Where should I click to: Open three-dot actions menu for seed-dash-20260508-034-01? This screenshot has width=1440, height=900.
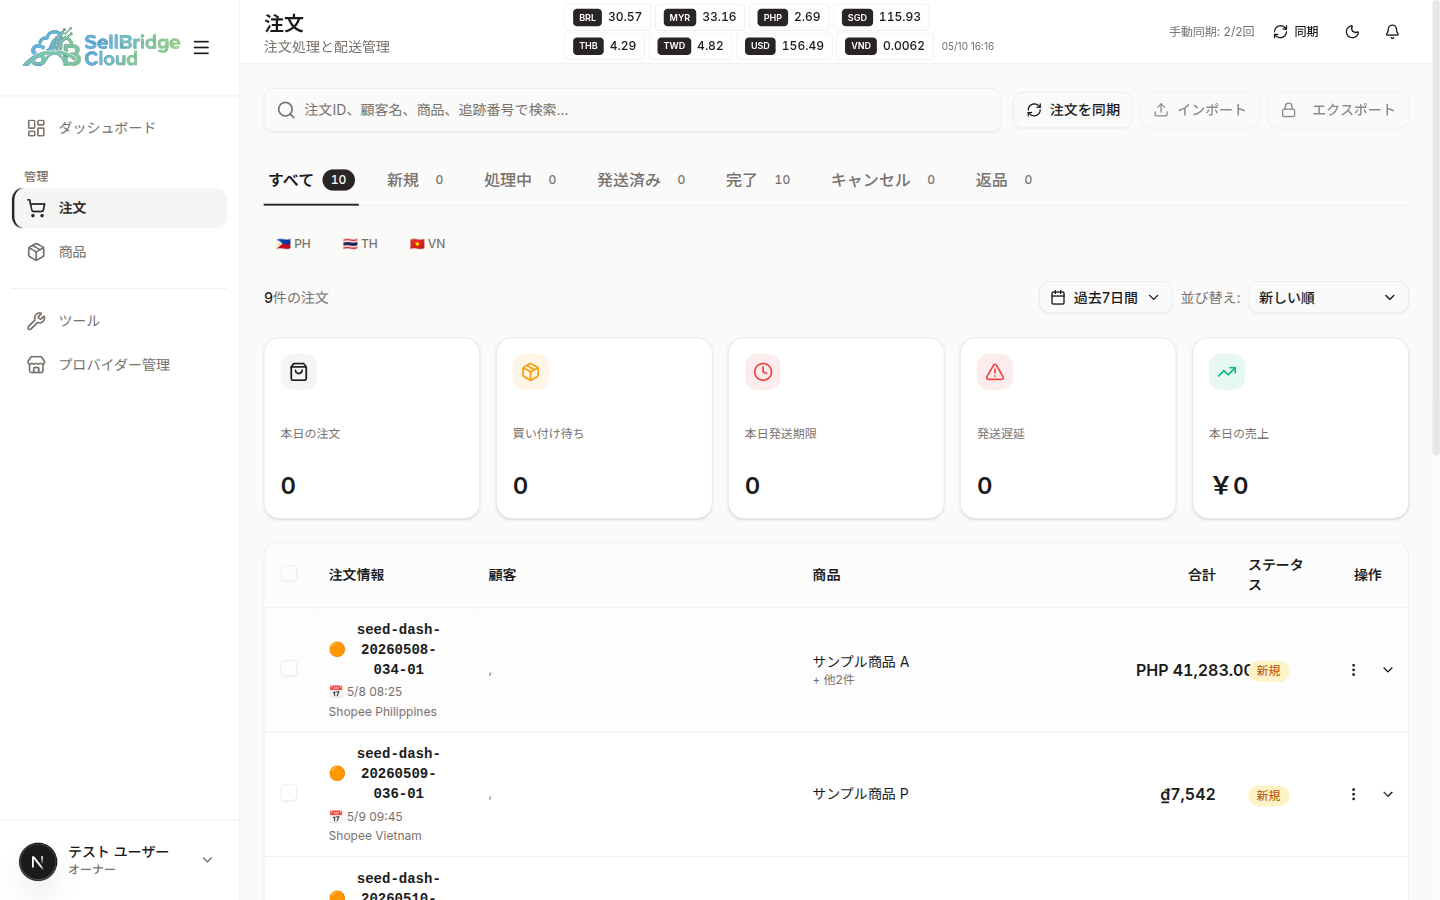(1353, 670)
